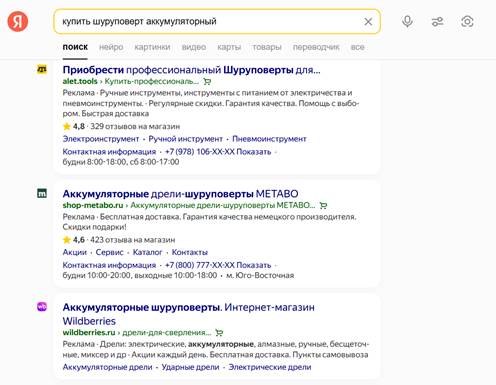The height and width of the screenshot is (385, 496).
Task: Click 'м. Юго-Восточная' metro text
Action: coord(260,276)
